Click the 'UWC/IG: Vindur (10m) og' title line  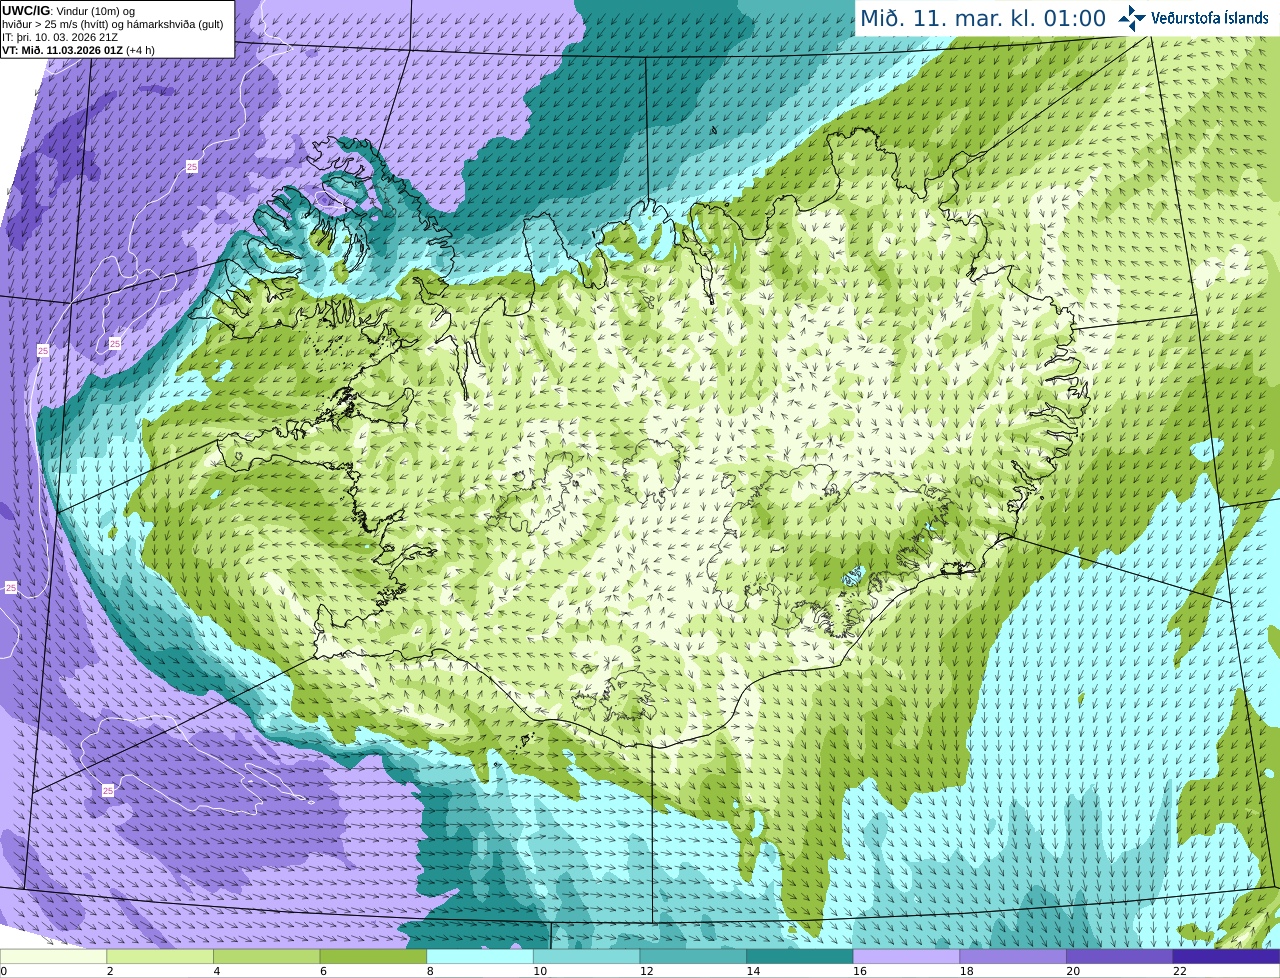click(69, 11)
